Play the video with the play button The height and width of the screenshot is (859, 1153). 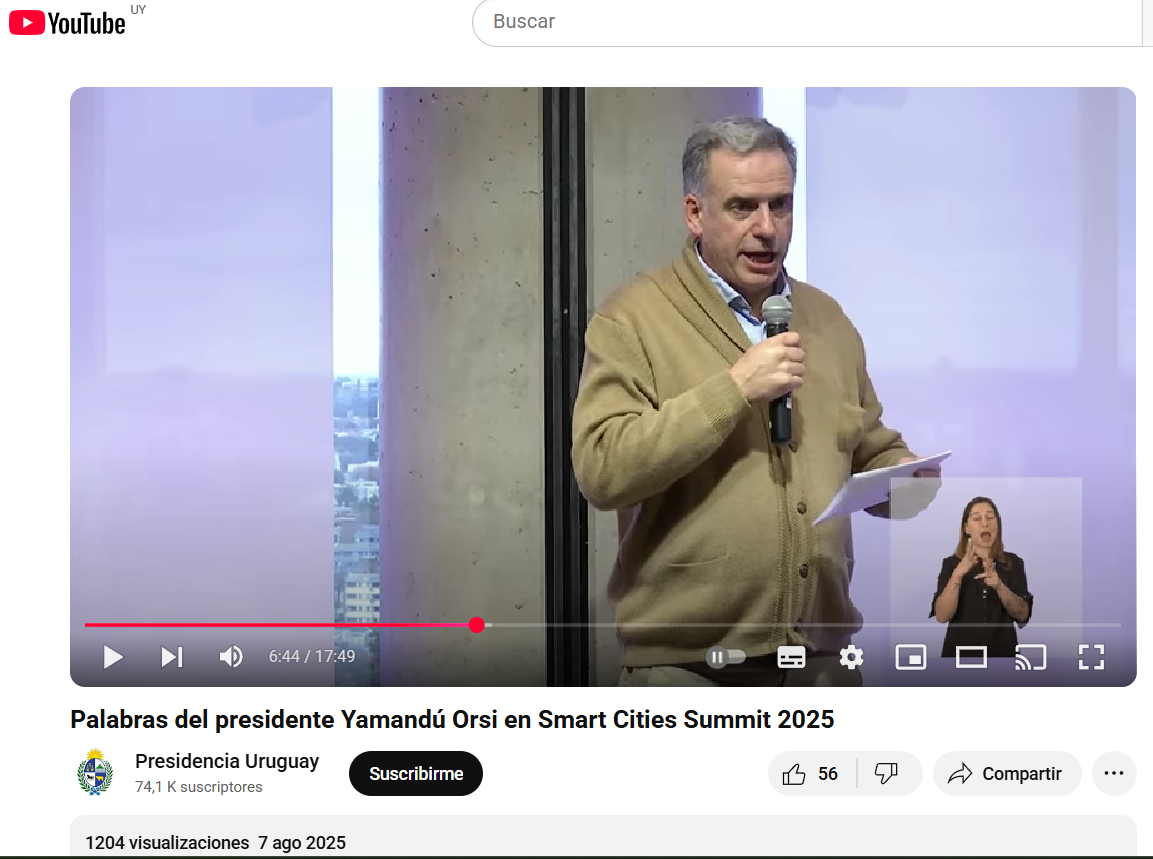click(113, 657)
